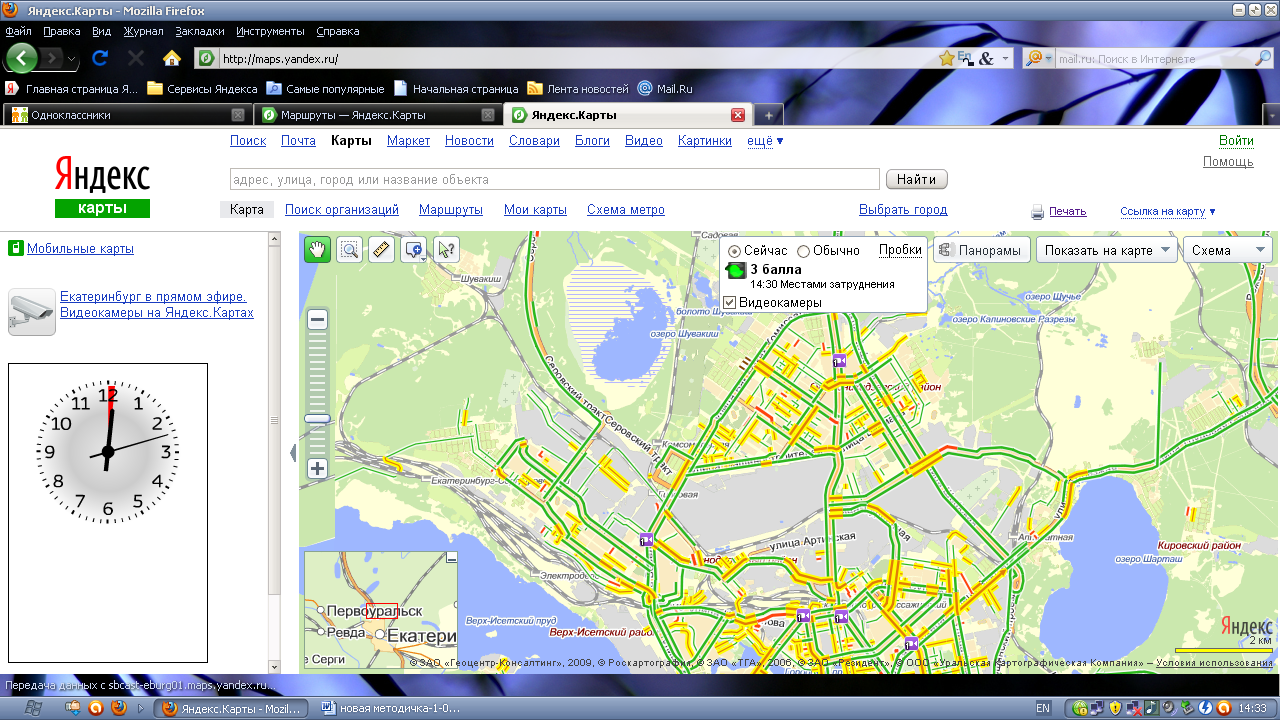Click the Mail.Ru bookmark in toolbar
The height and width of the screenshot is (720, 1280).
tap(665, 89)
